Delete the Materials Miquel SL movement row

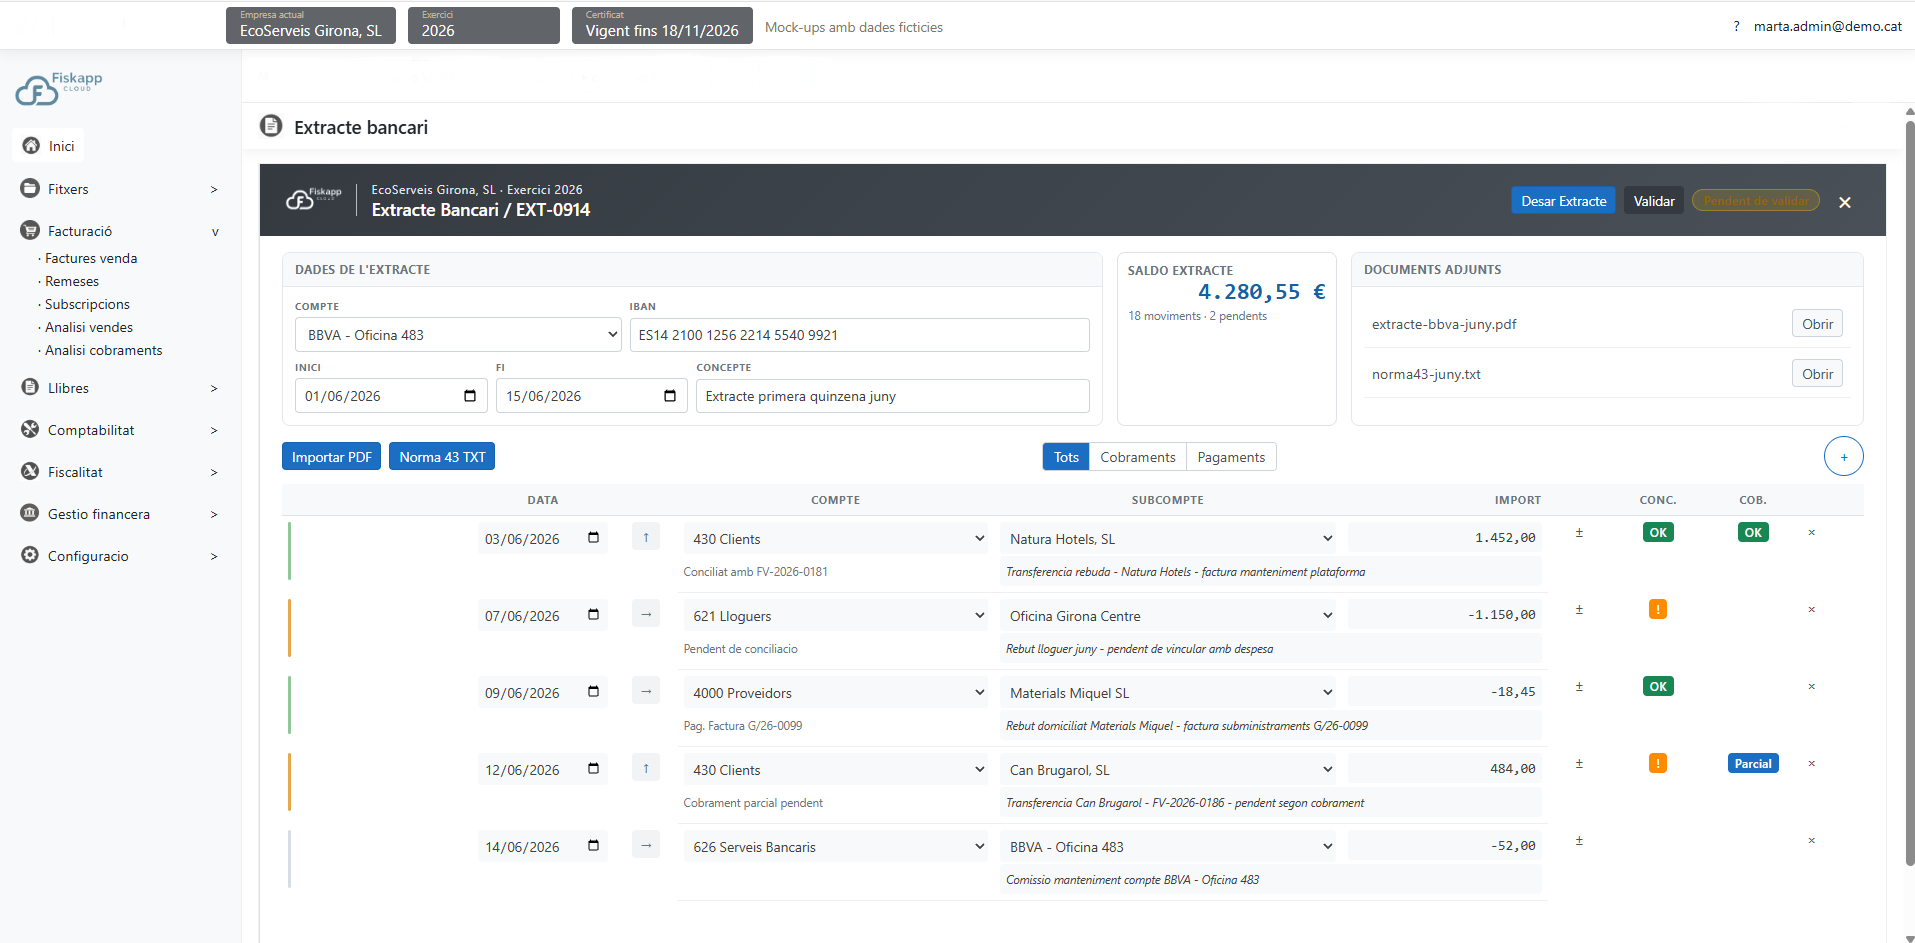click(x=1811, y=687)
